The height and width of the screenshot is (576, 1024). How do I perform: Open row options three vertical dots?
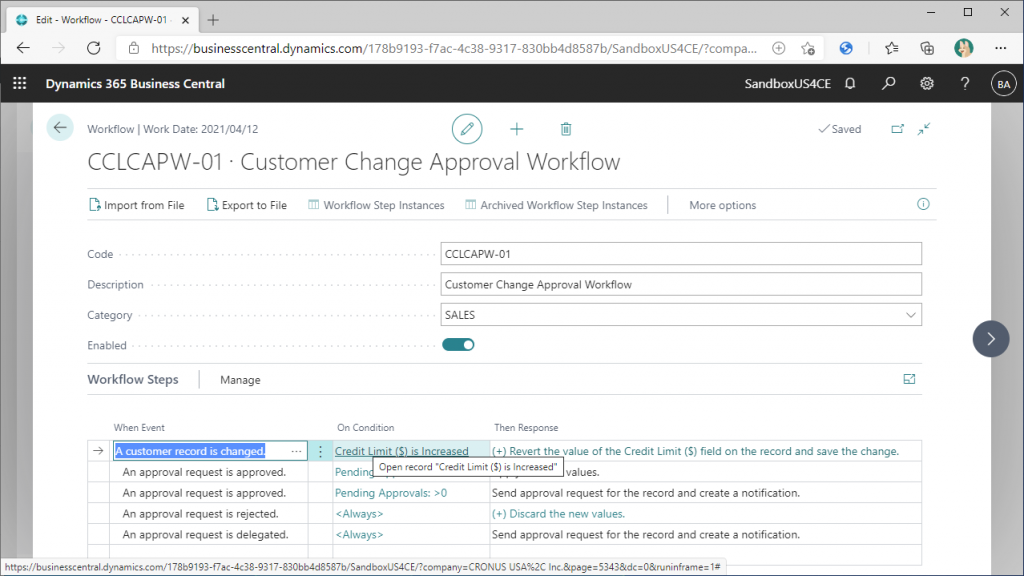pos(320,451)
